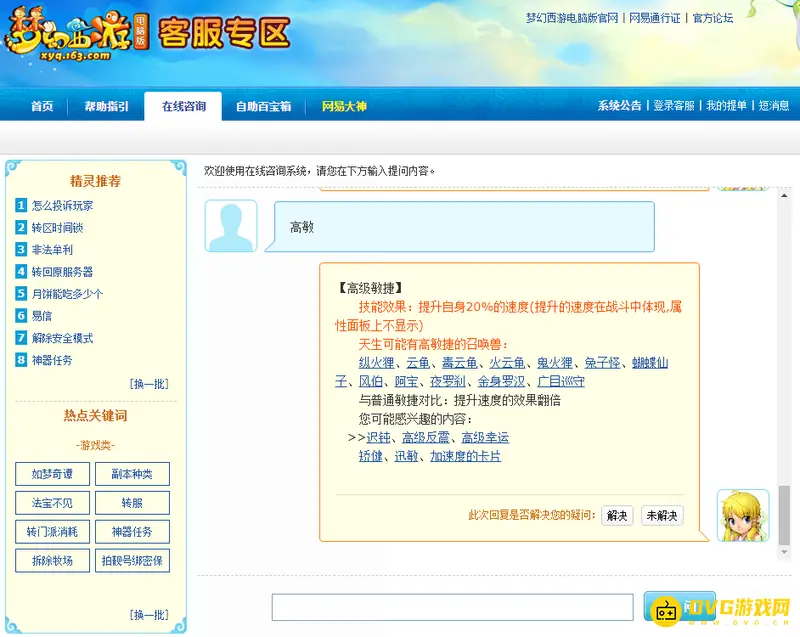The width and height of the screenshot is (800, 637).
Task: Open the 云龟 summon link
Action: point(418,363)
